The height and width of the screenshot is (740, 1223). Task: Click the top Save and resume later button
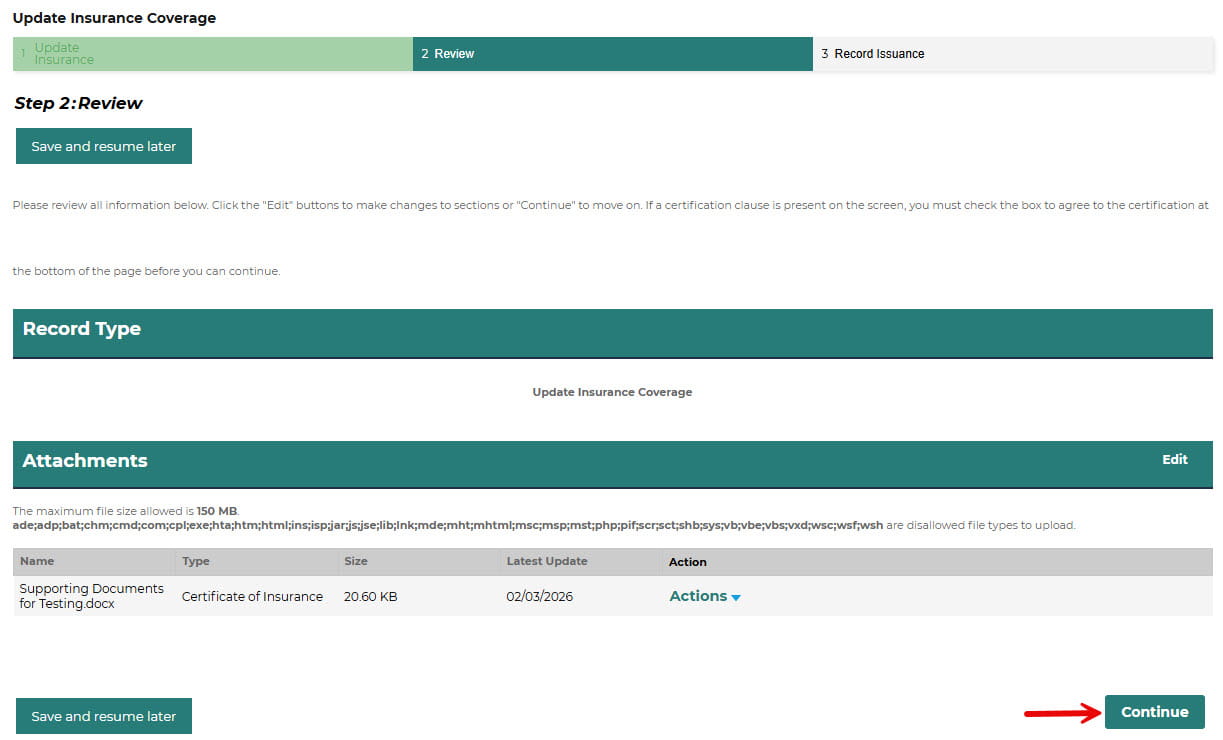point(104,146)
